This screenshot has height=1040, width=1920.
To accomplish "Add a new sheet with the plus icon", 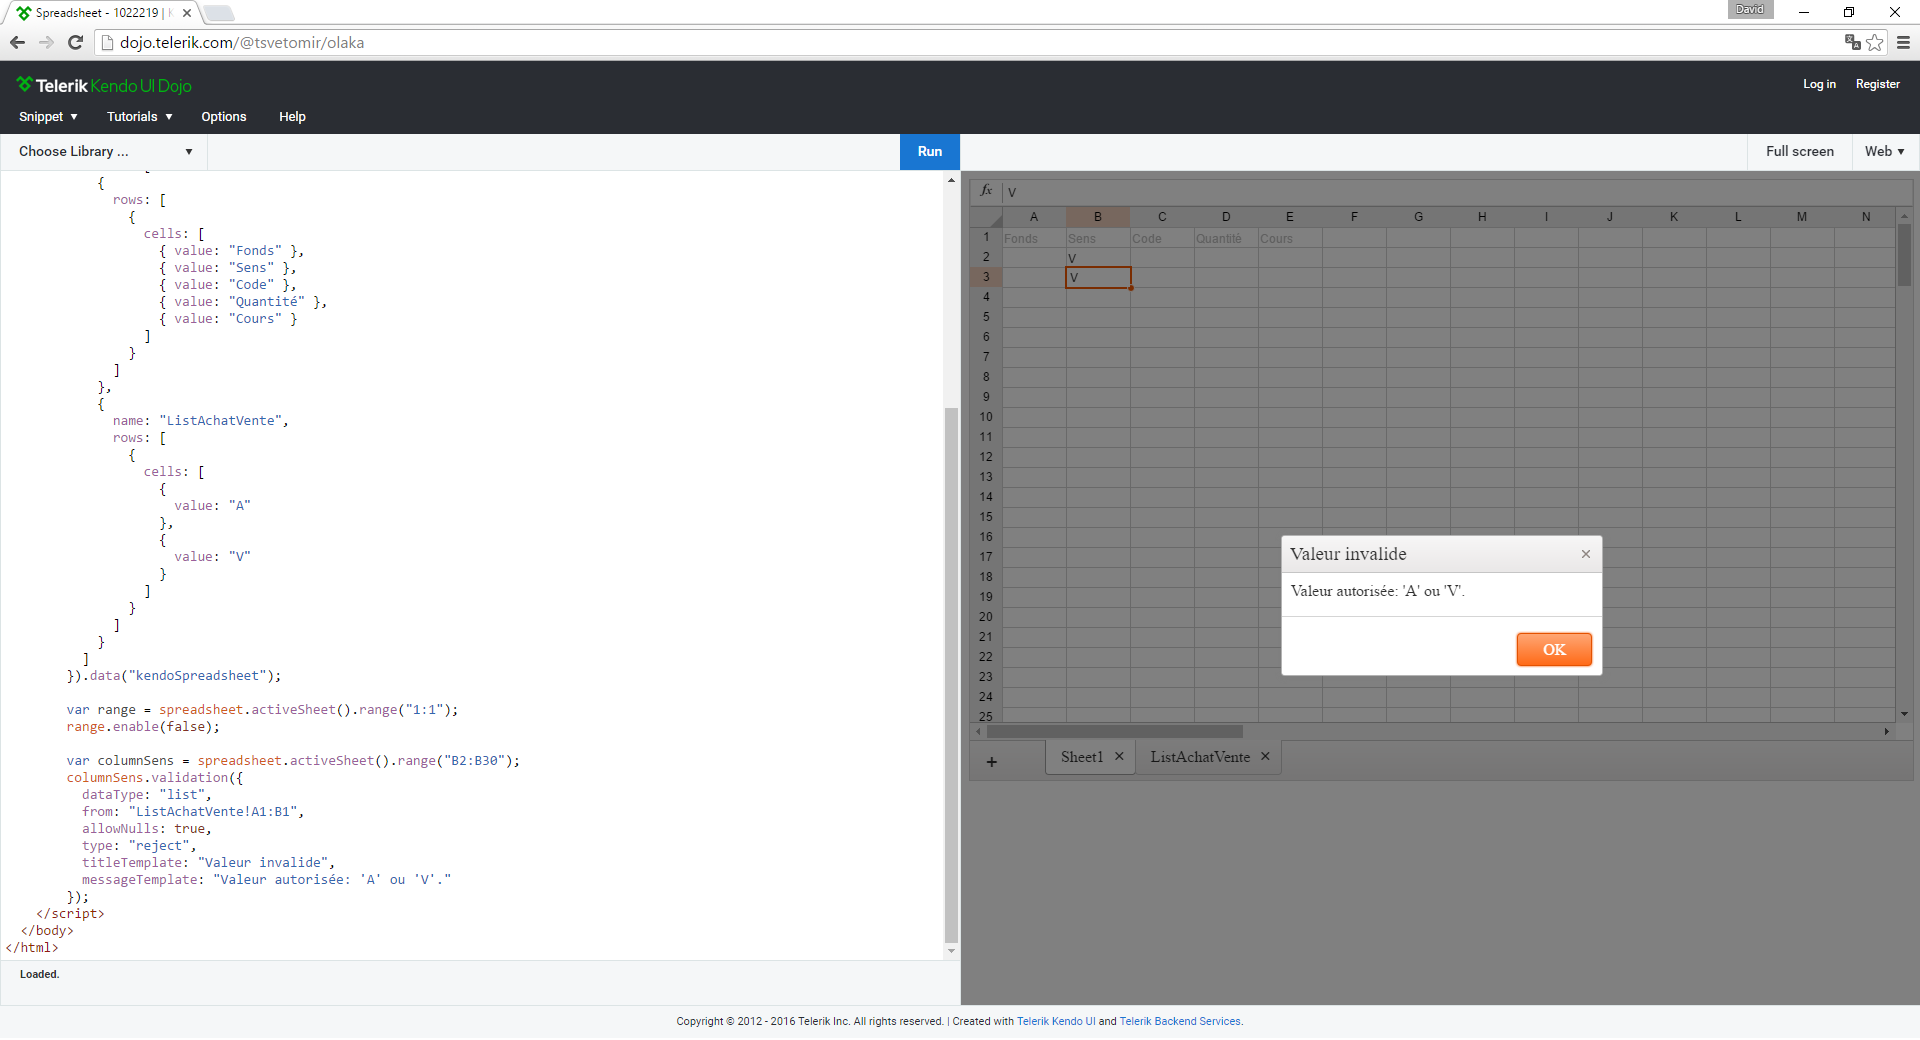I will pos(991,762).
